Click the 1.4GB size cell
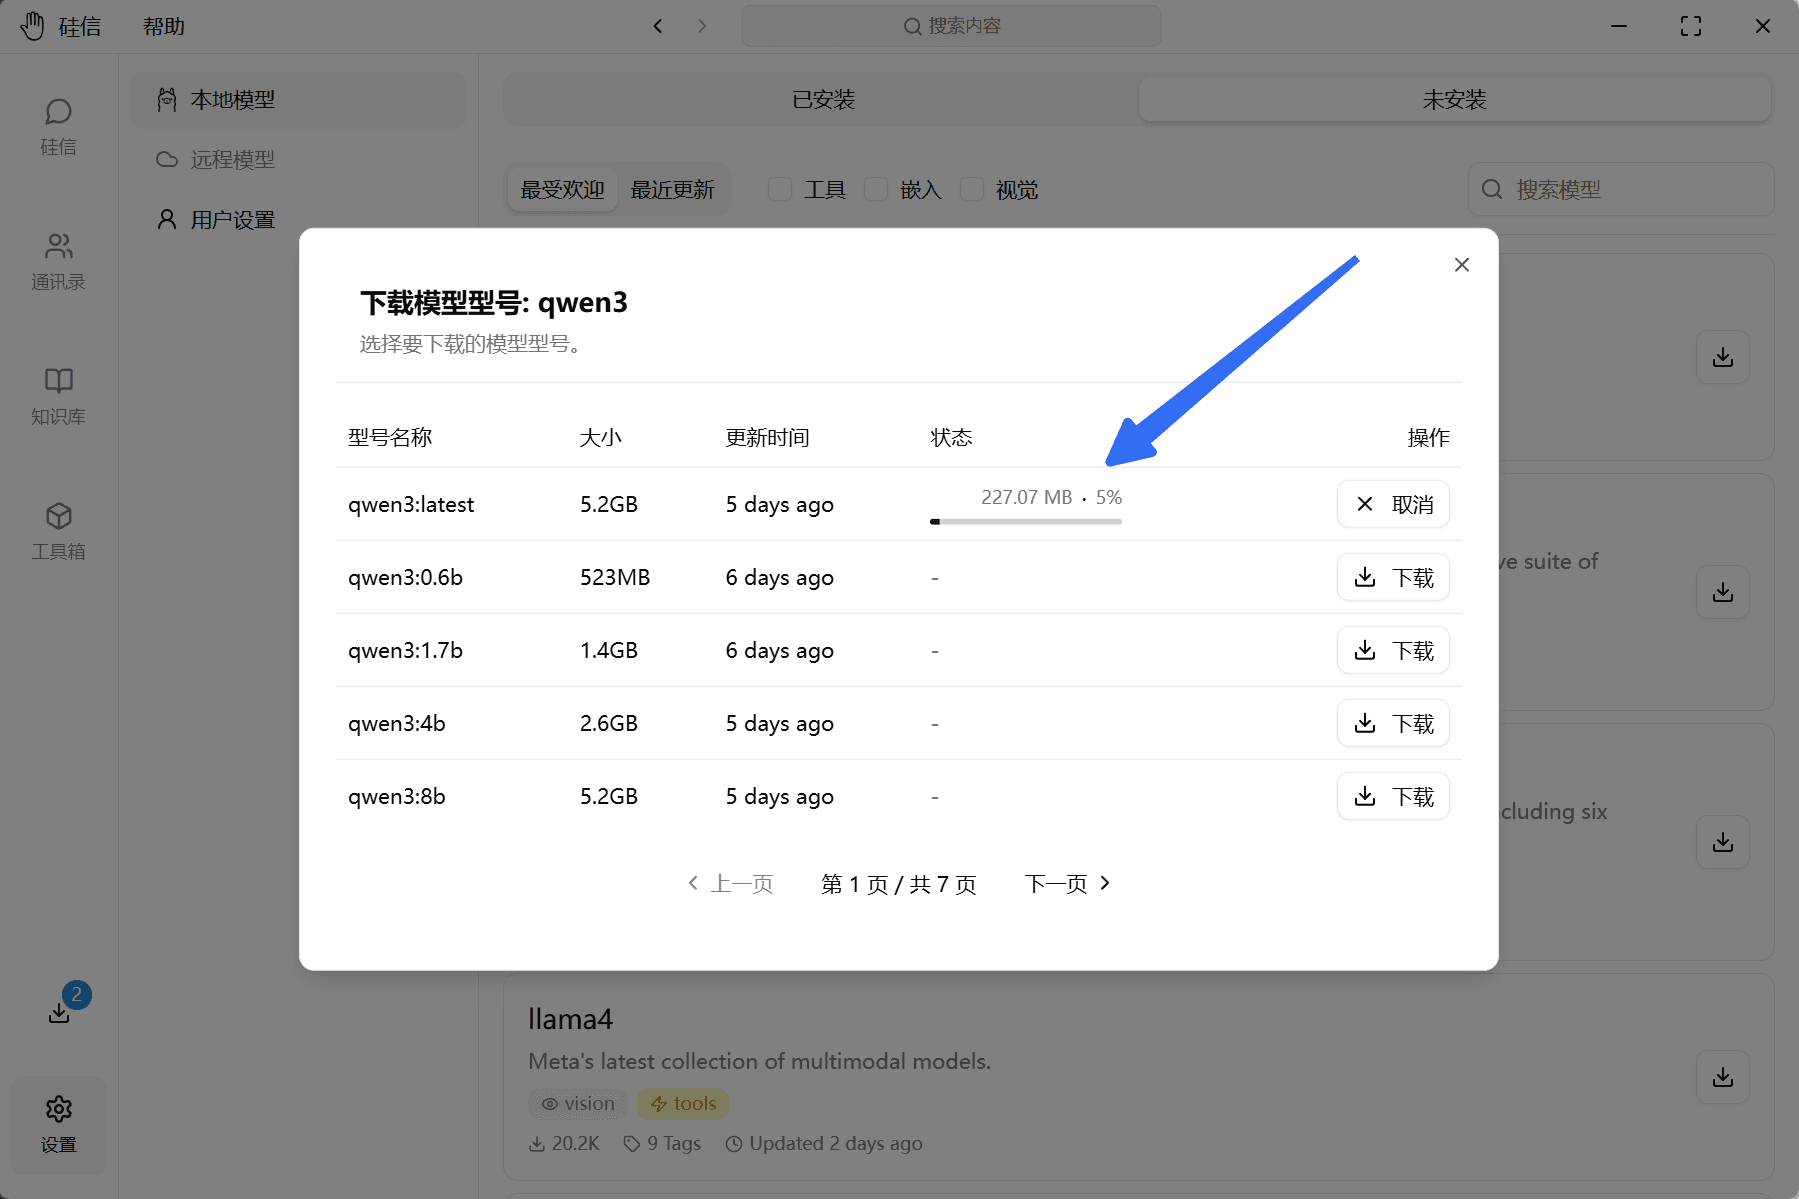This screenshot has width=1799, height=1199. (609, 651)
